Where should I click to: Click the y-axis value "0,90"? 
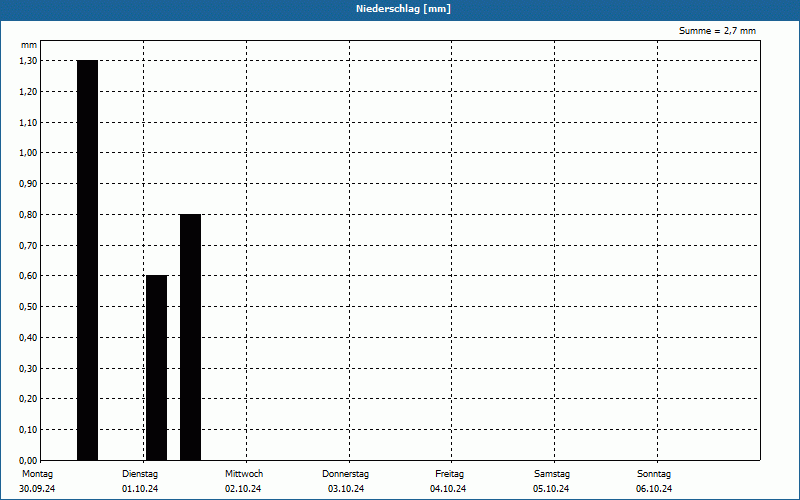pos(28,184)
